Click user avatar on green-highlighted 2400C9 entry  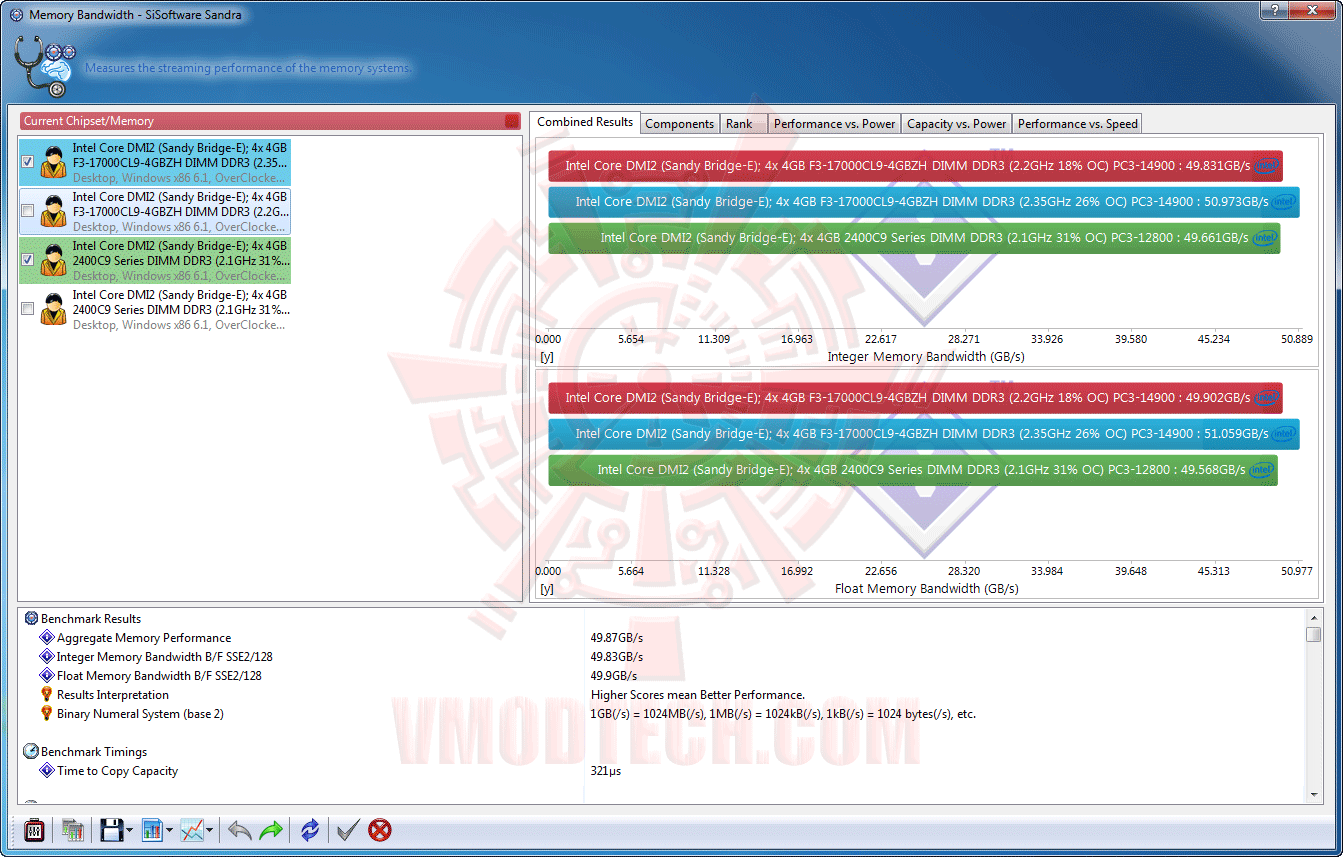[x=54, y=261]
